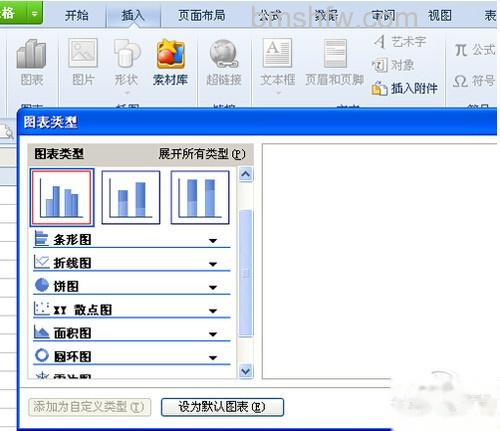The image size is (500, 431).
Task: Click 设为默认图表 set as default chart
Action: point(222,407)
